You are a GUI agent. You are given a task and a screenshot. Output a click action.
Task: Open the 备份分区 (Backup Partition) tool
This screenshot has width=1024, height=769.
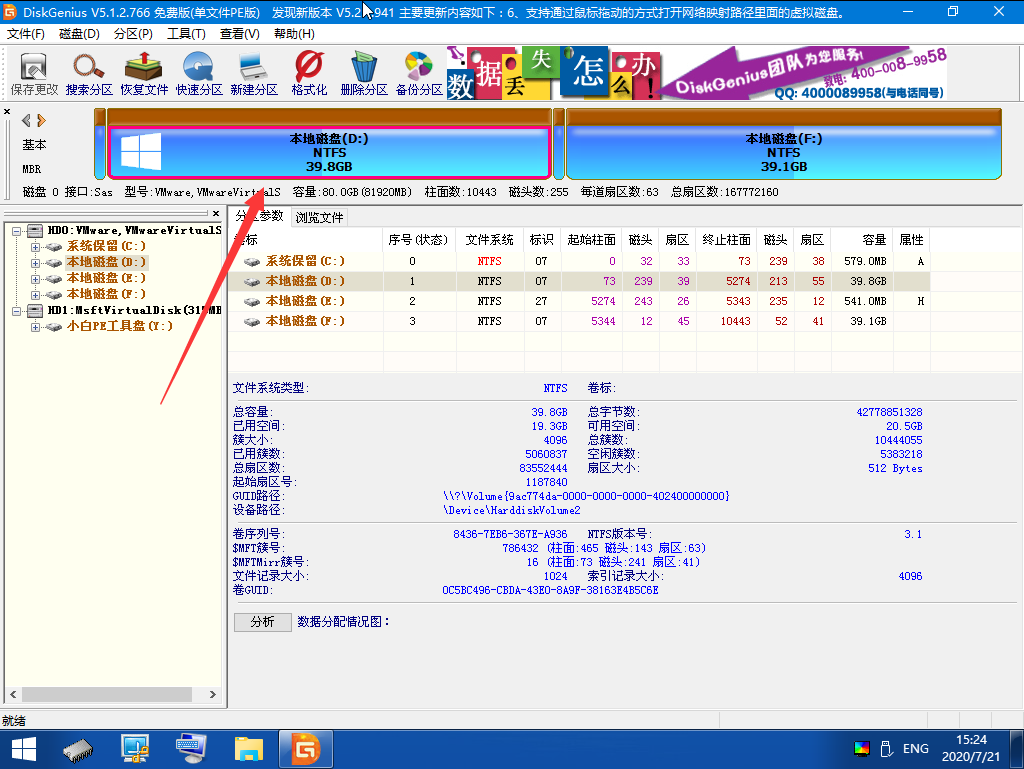tap(419, 74)
